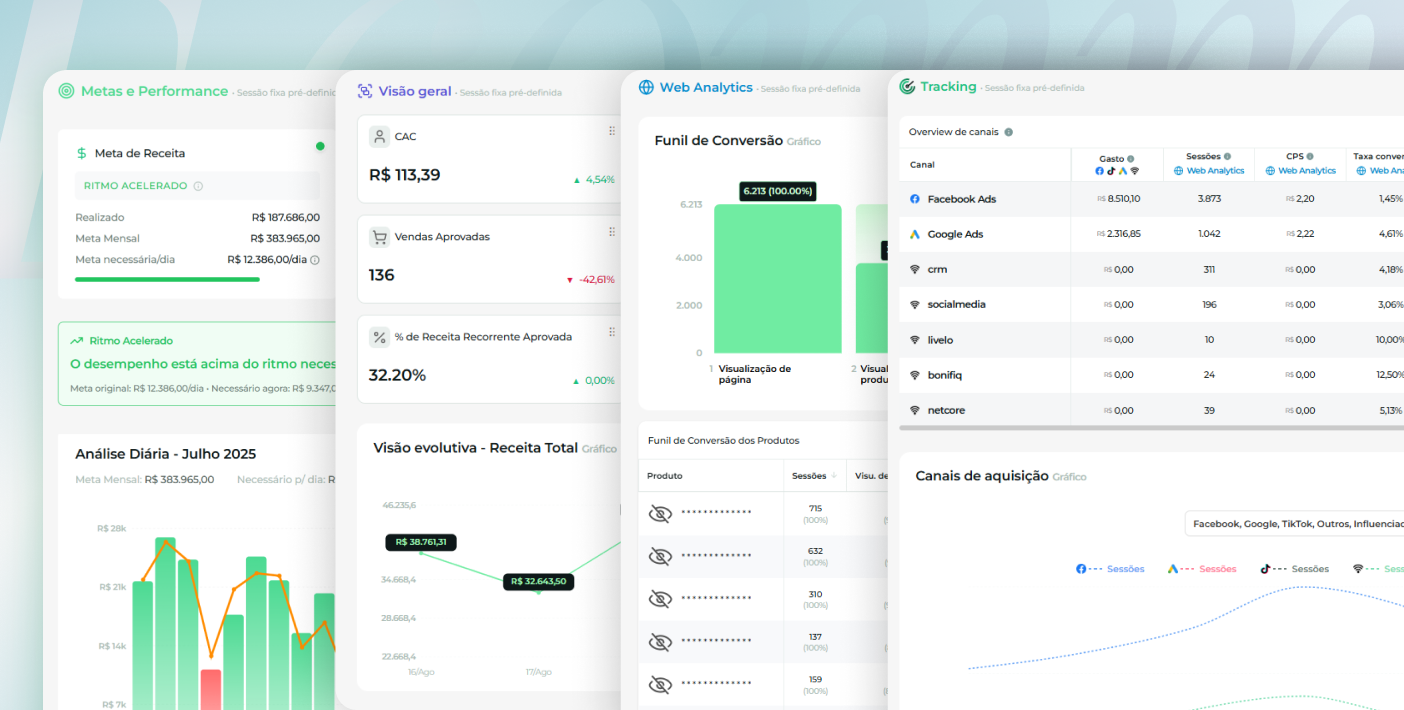The image size is (1404, 710).
Task: Click the Visualização de página funnel label
Action: (755, 374)
